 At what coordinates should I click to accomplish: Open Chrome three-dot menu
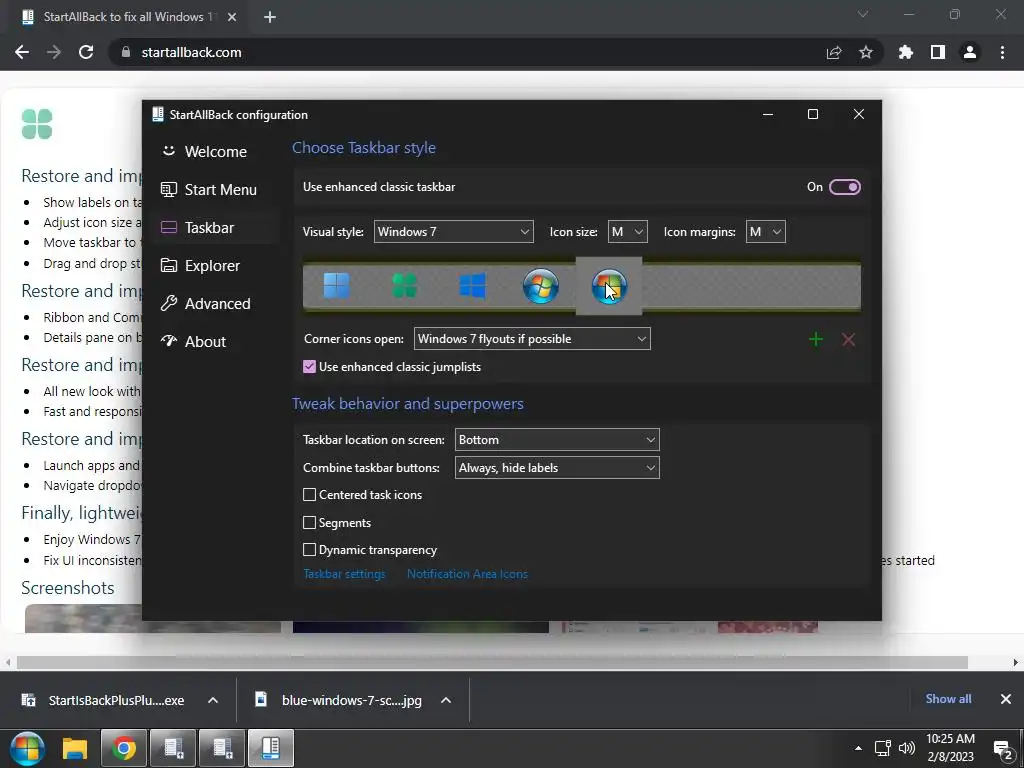pyautogui.click(x=1002, y=52)
